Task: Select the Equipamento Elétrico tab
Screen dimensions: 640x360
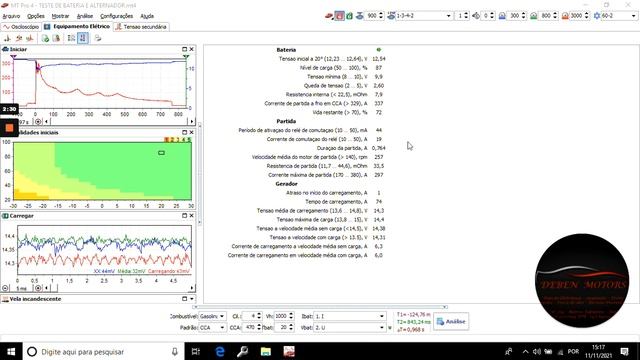Action: (77, 27)
